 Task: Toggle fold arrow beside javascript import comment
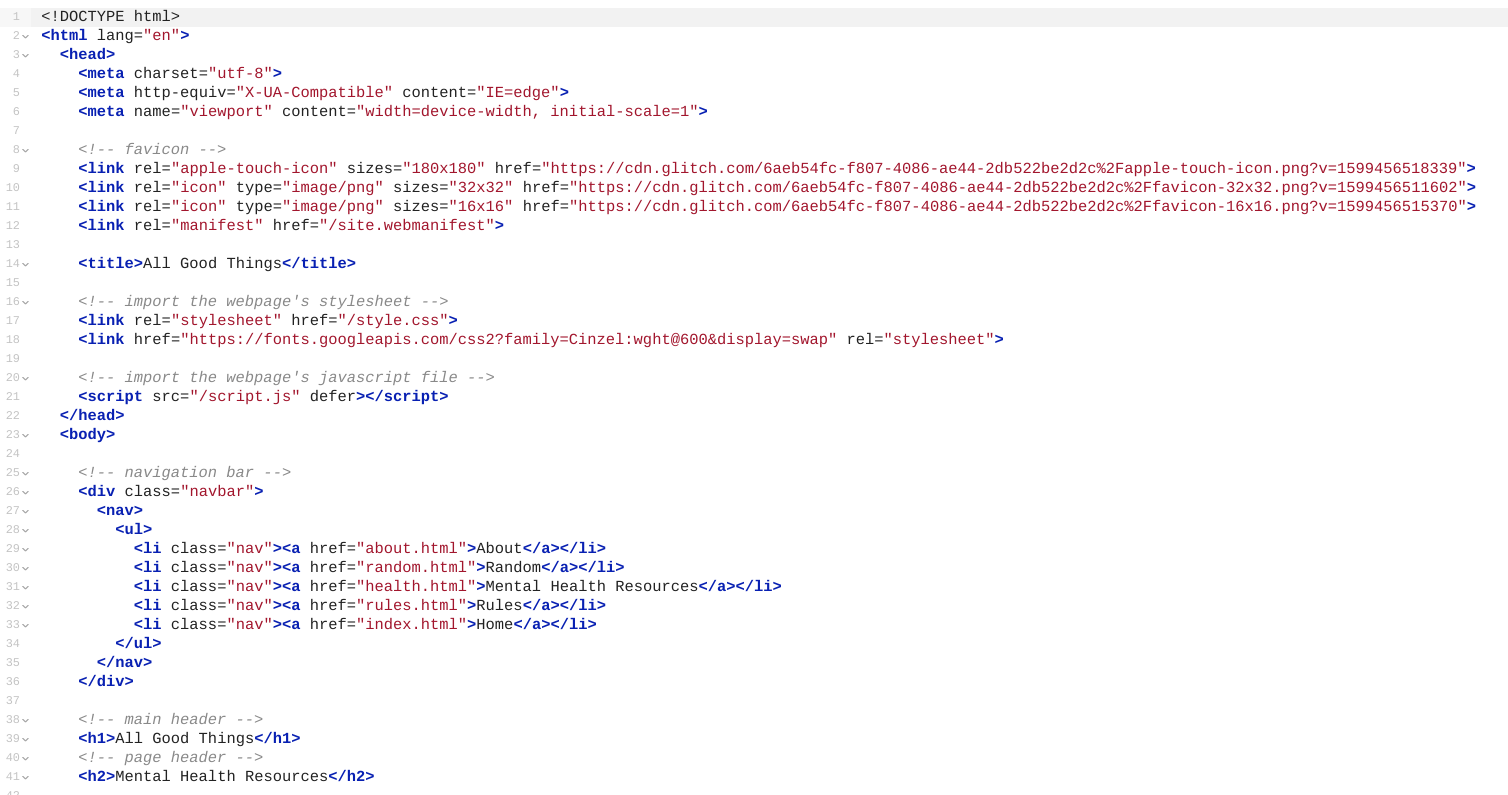(26, 378)
